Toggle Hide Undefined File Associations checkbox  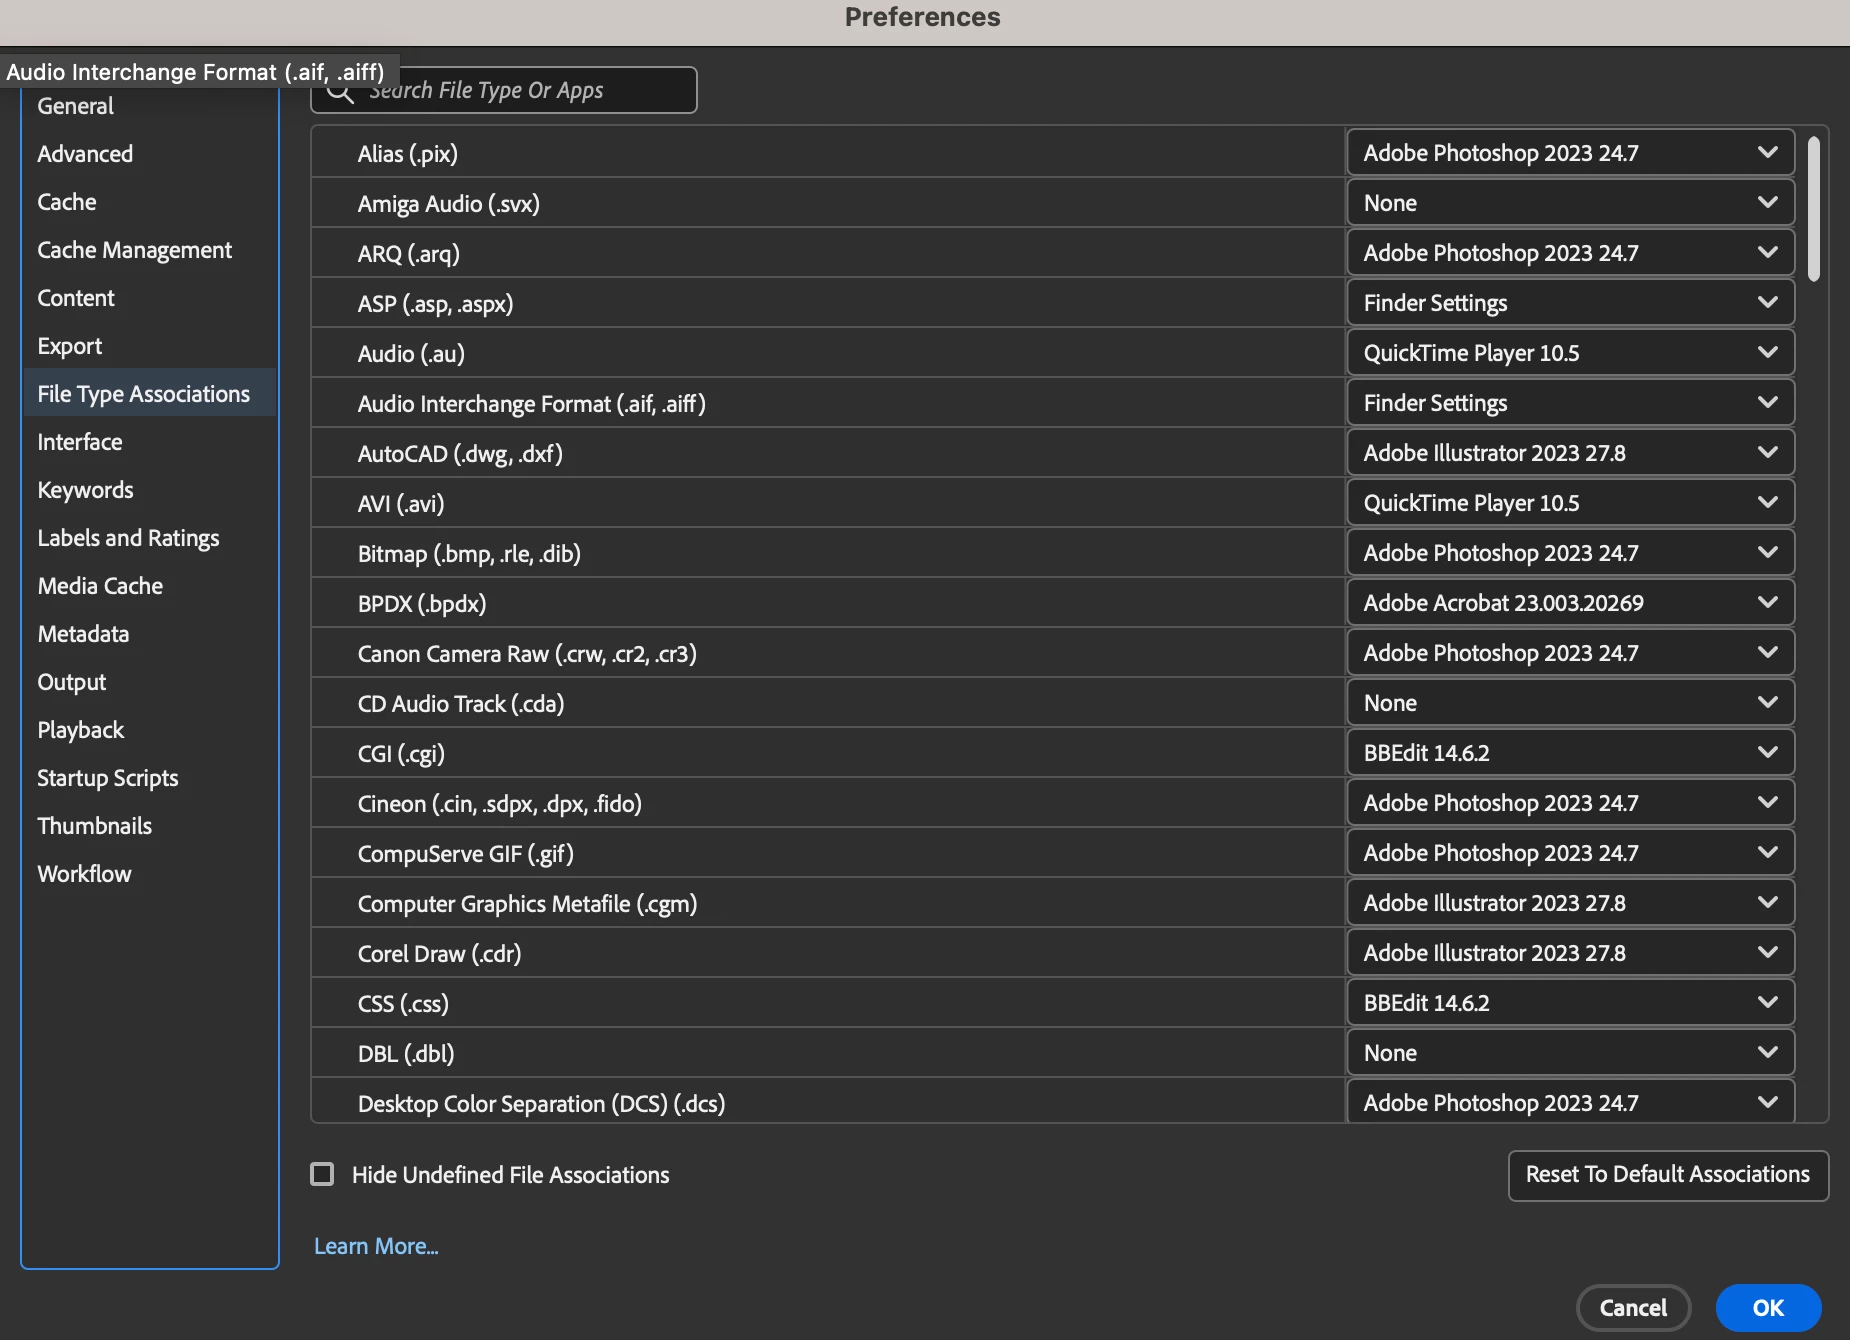coord(322,1174)
